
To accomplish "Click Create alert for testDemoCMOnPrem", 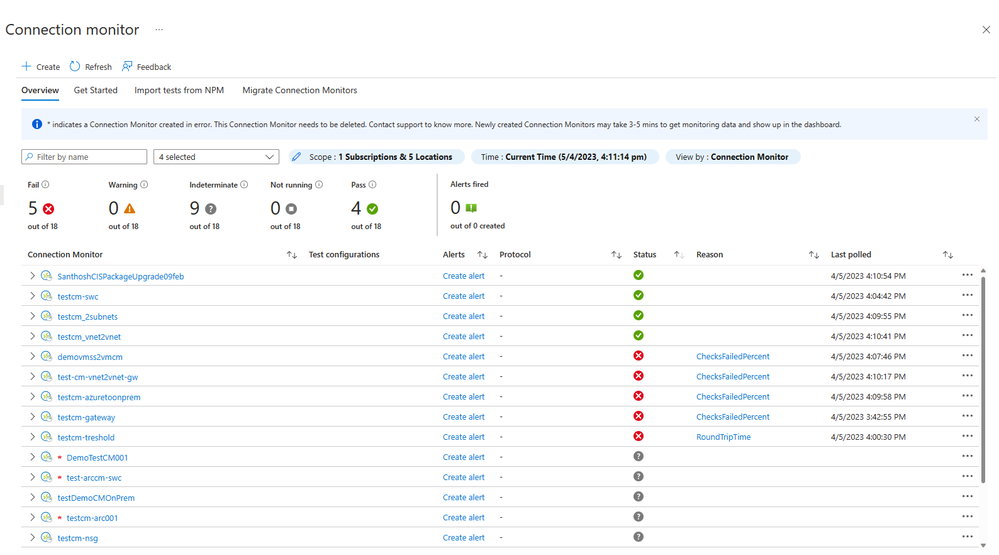I will click(463, 498).
